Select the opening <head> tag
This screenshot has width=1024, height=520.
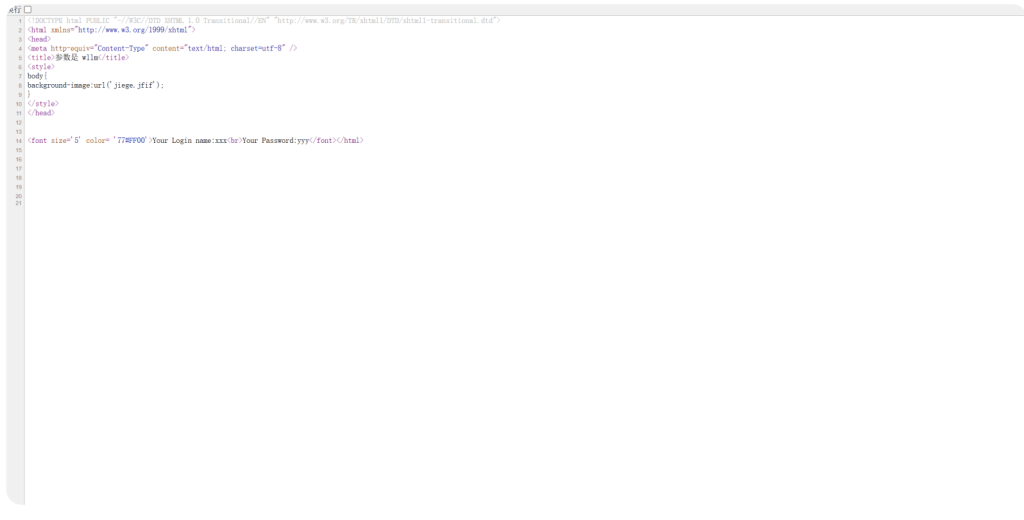[x=39, y=39]
